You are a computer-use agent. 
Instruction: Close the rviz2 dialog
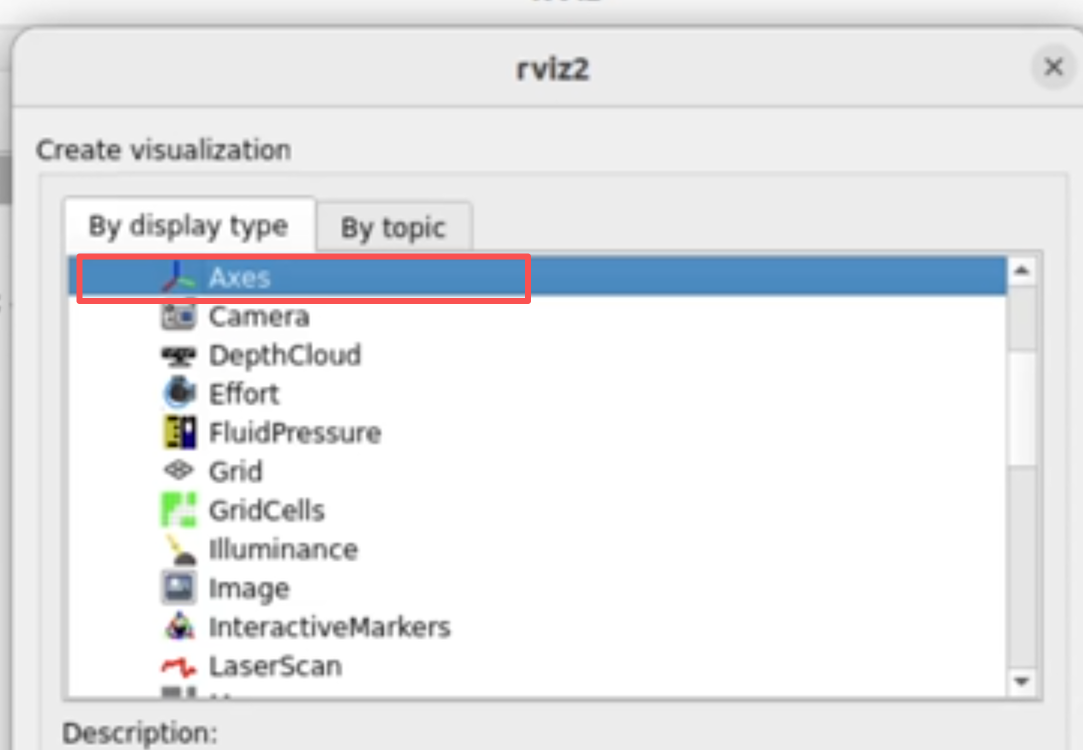pos(1053,67)
